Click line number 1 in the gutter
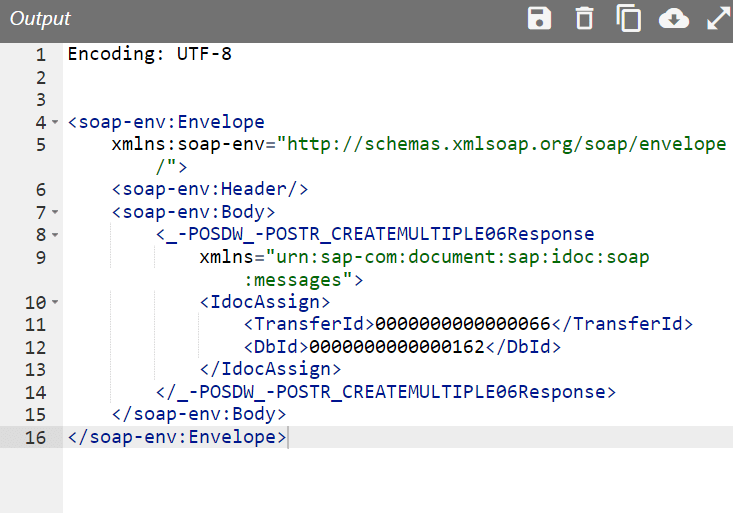 pos(40,55)
